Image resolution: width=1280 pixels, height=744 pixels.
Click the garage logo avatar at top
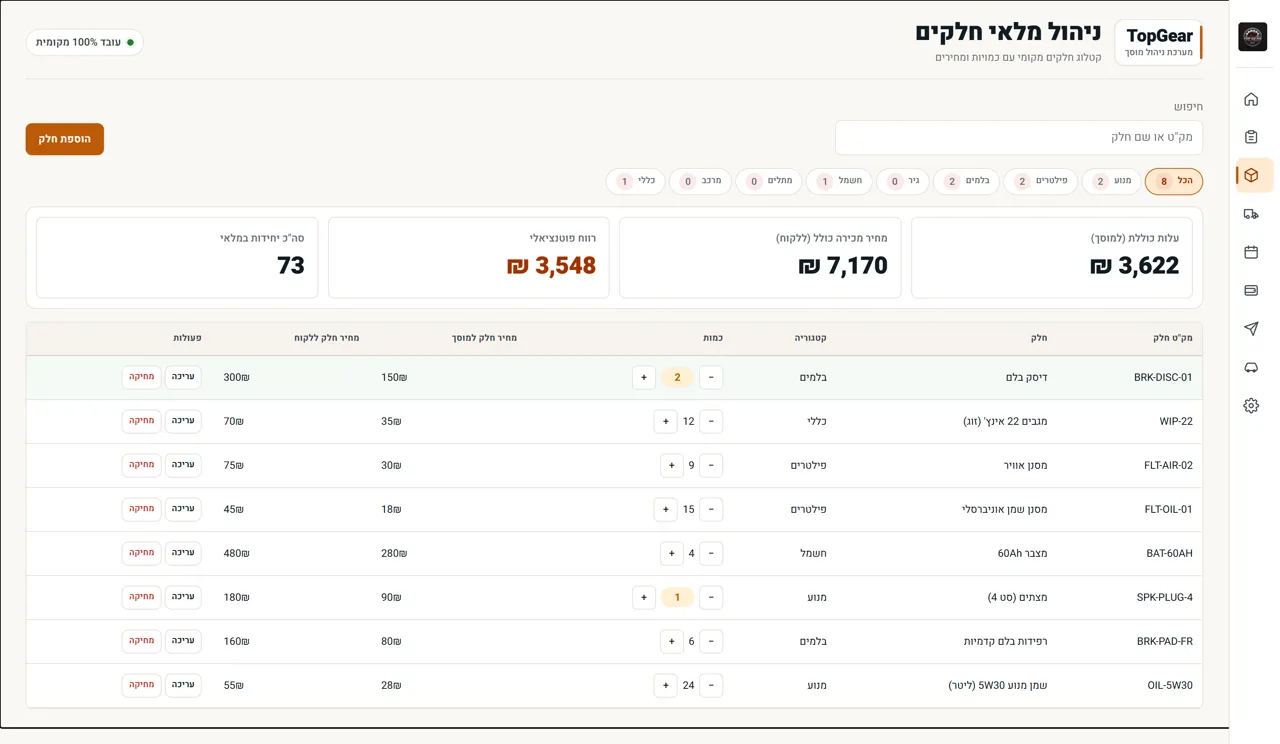(1252, 37)
